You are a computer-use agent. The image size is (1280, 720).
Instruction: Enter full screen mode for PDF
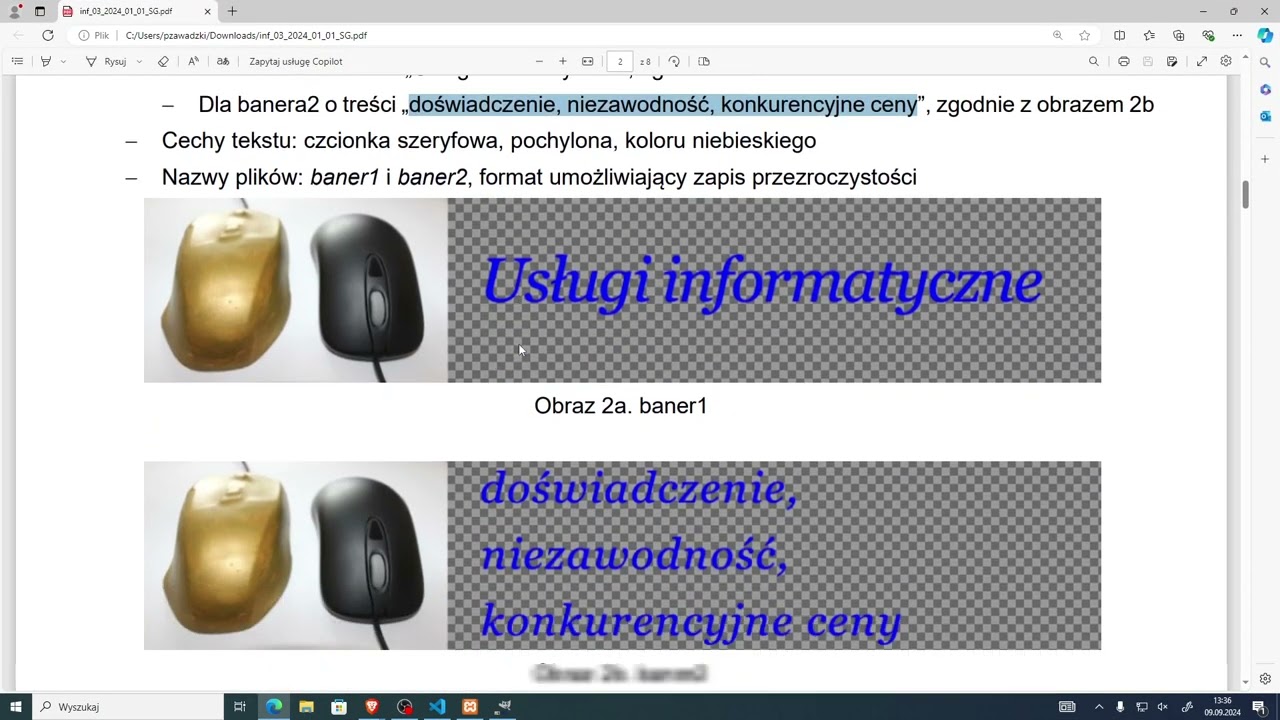click(1202, 61)
